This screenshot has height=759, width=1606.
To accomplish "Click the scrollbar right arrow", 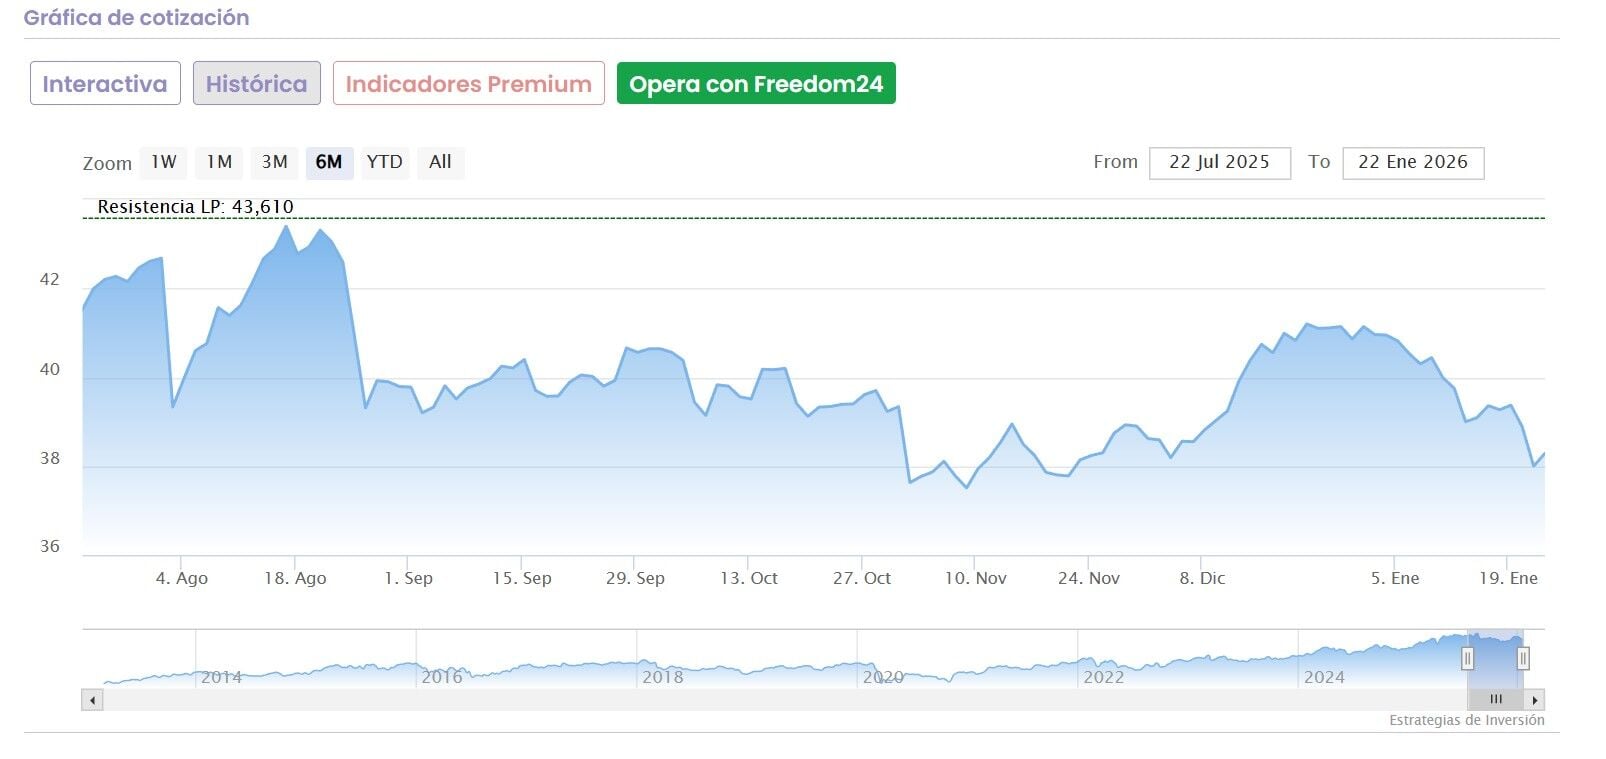I will click(x=1535, y=700).
